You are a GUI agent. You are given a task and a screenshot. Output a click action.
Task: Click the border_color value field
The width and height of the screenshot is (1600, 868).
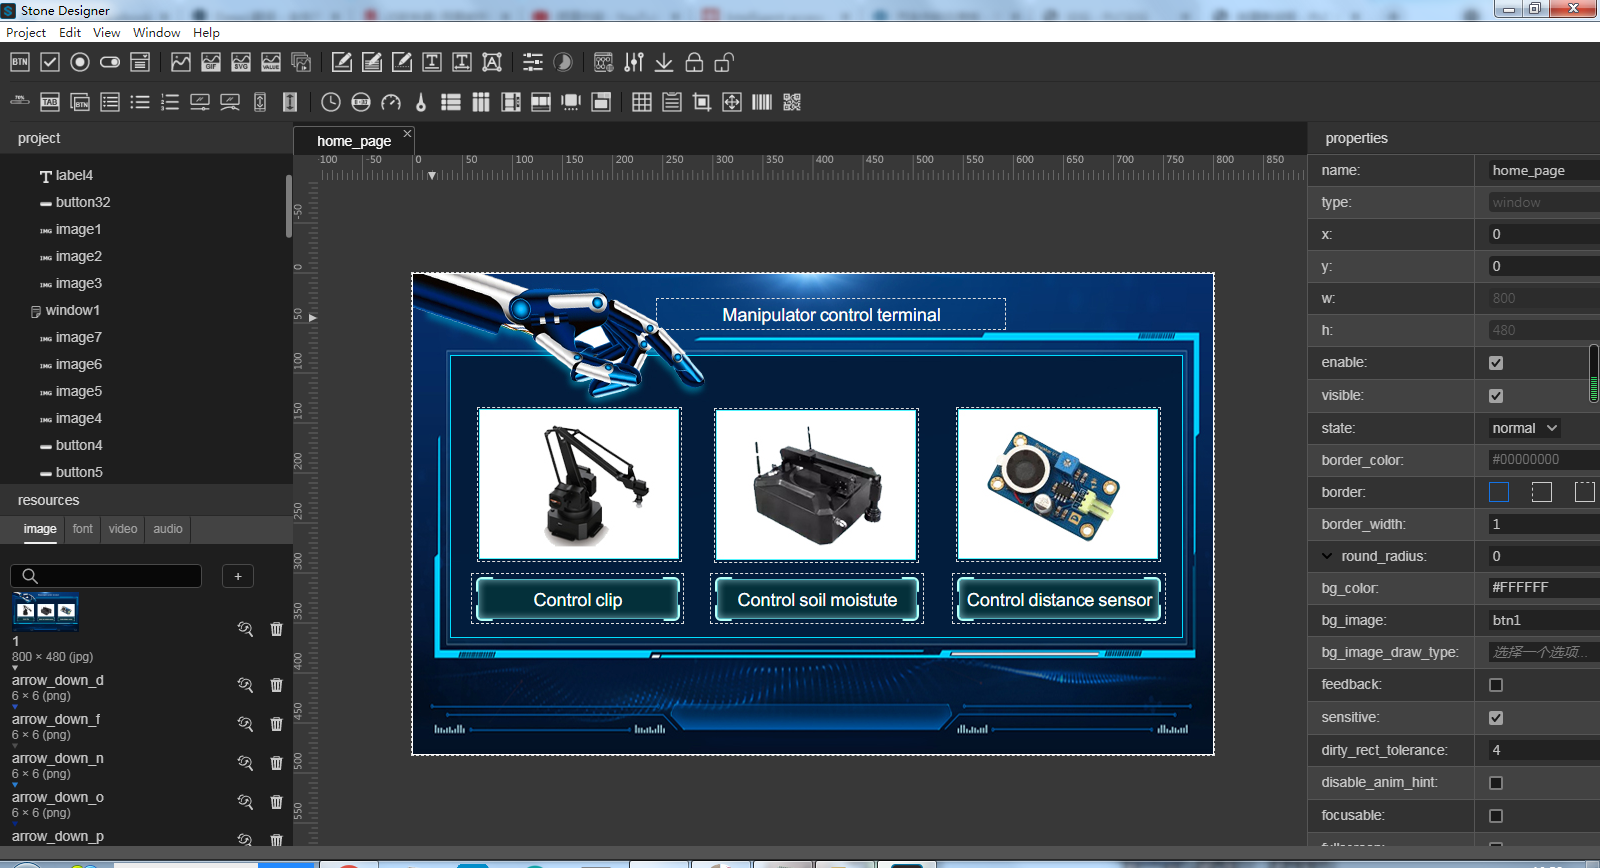pos(1544,460)
